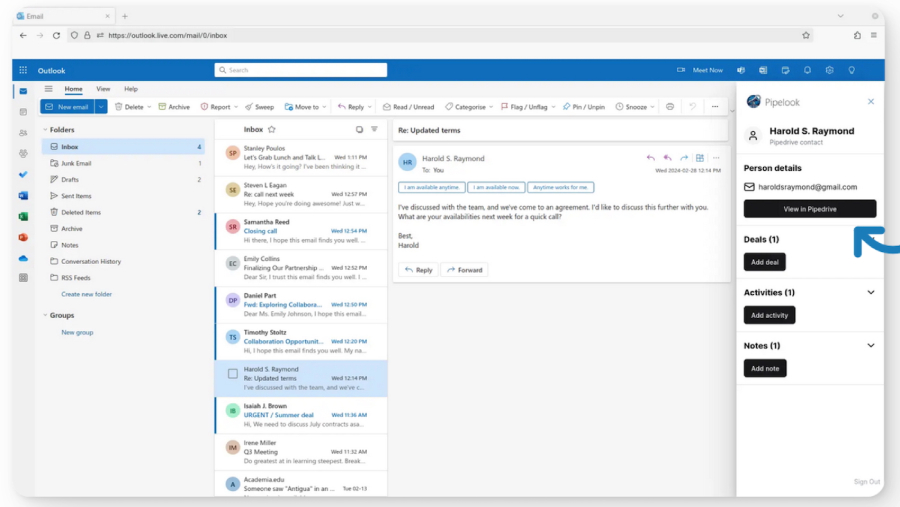The height and width of the screenshot is (507, 900).
Task: Click the Outlook search field
Action: pyautogui.click(x=300, y=70)
